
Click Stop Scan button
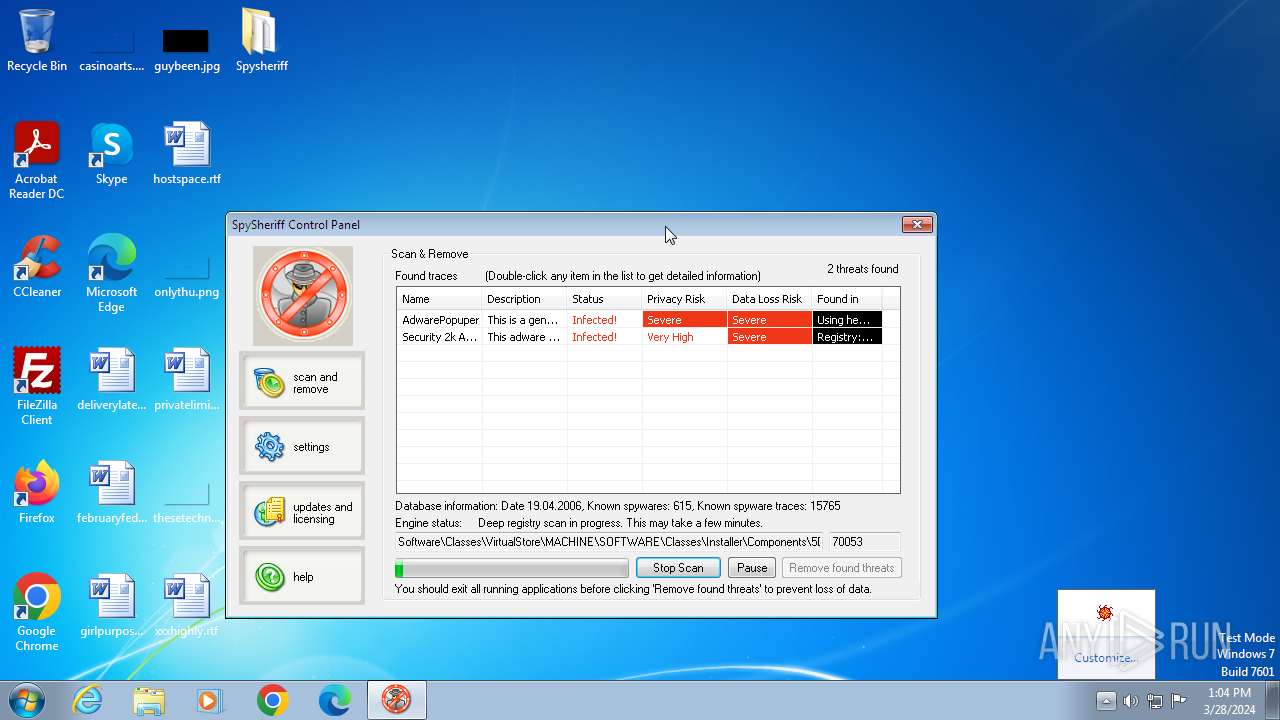678,568
